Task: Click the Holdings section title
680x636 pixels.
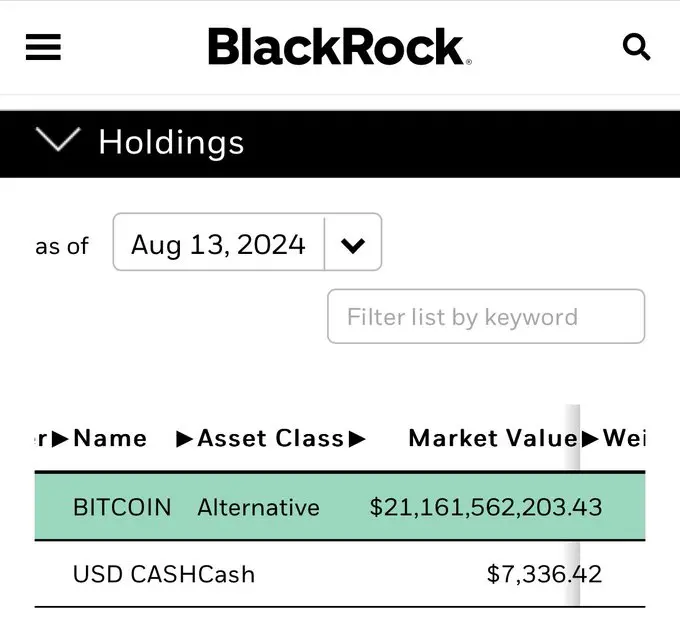Action: (171, 142)
